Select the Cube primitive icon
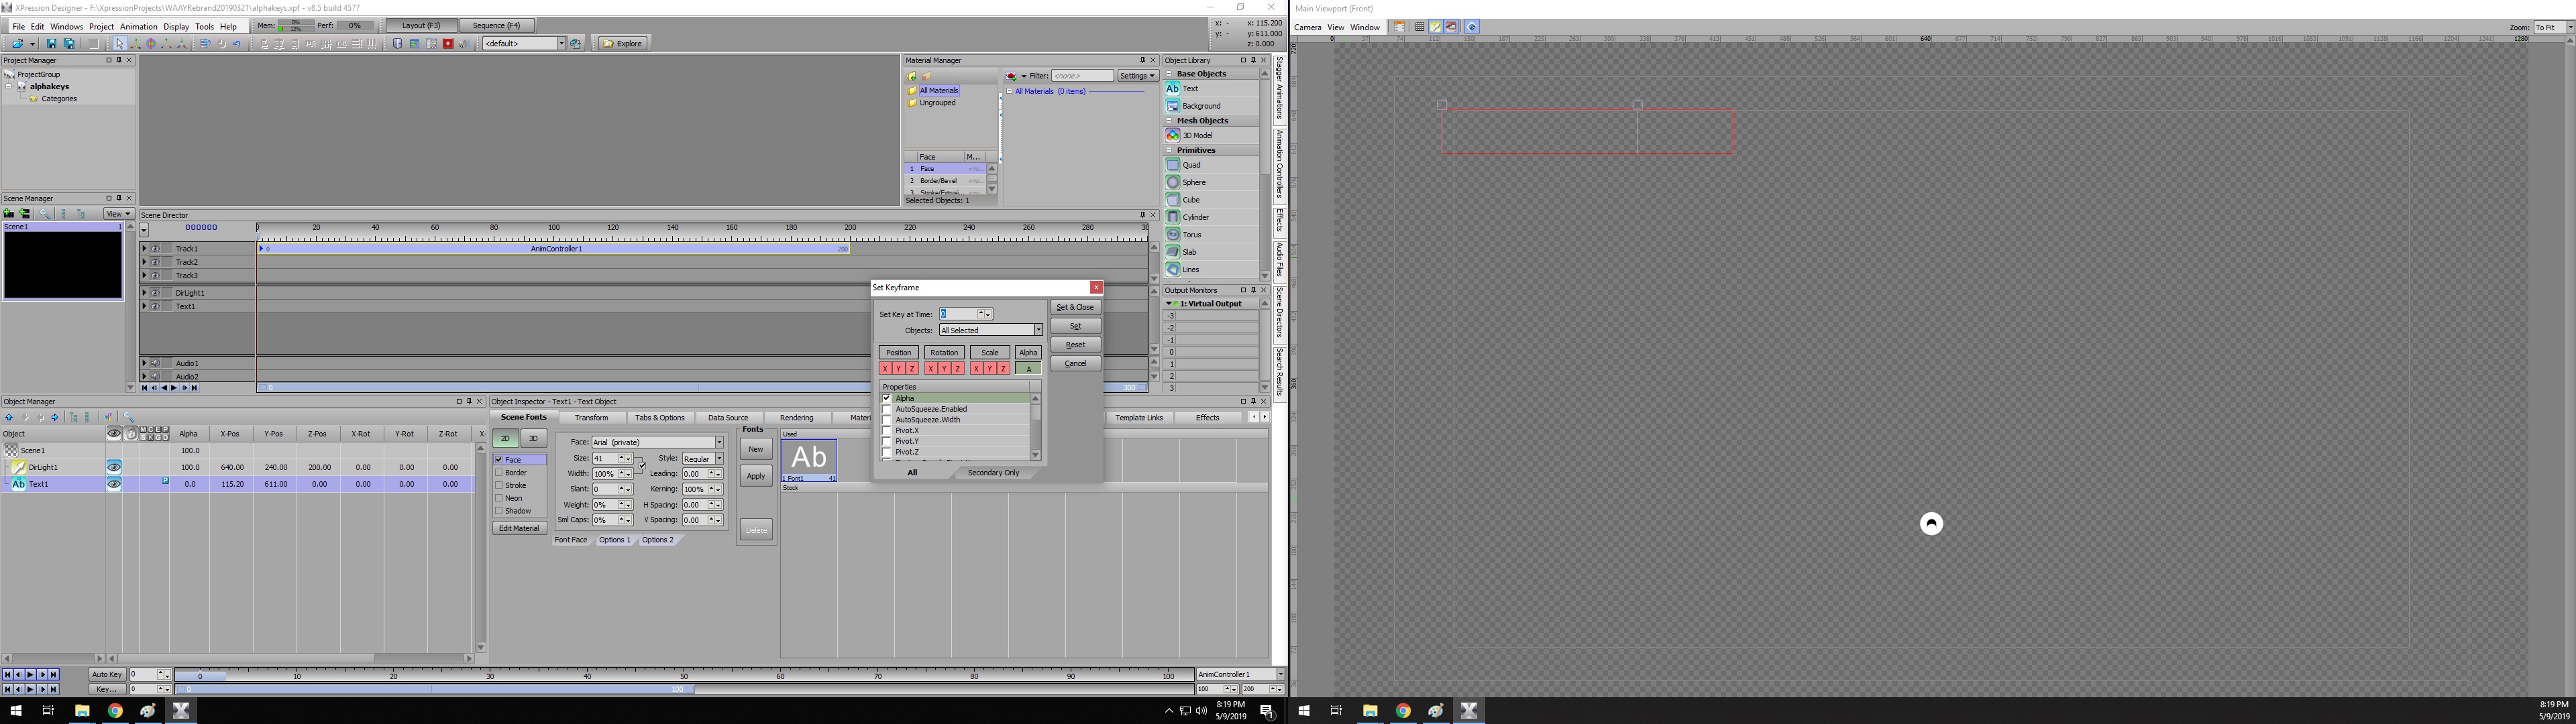Viewport: 2576px width, 724px height. click(1173, 200)
